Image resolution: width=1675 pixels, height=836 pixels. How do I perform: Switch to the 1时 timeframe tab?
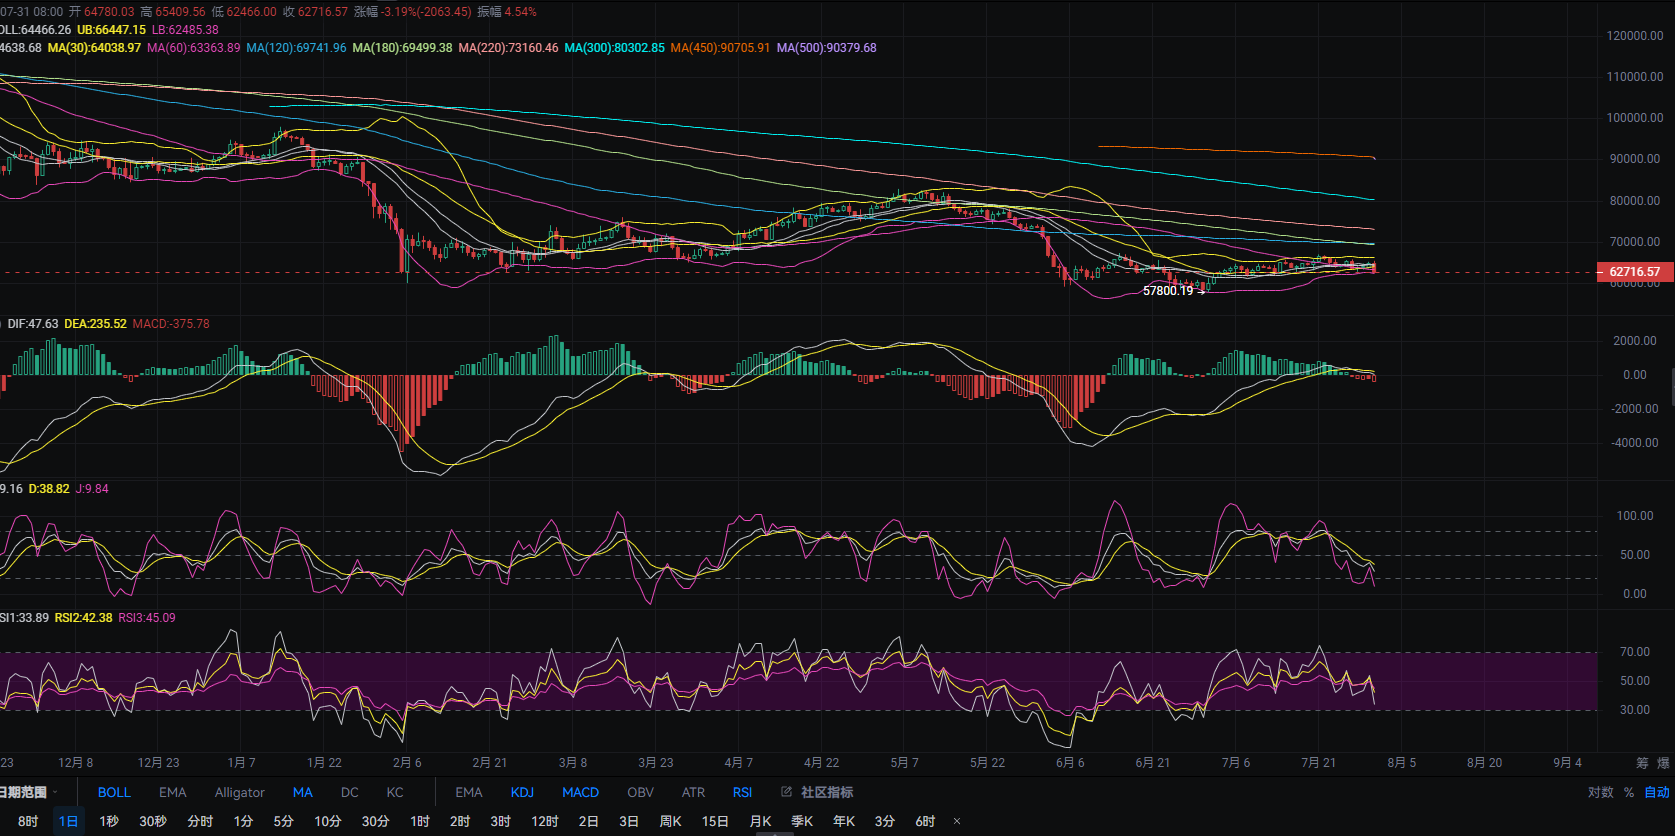pos(420,821)
